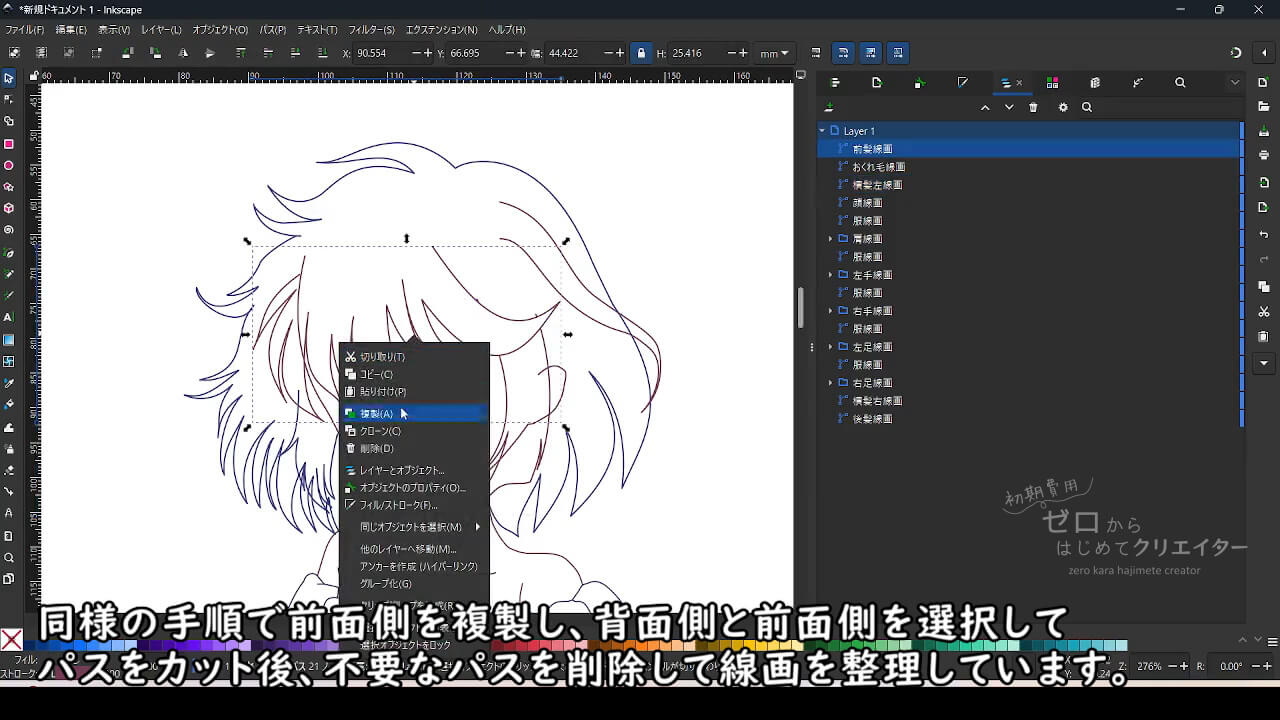Click グループ化(G) in context menu
The width and height of the screenshot is (1280, 720).
coord(385,584)
